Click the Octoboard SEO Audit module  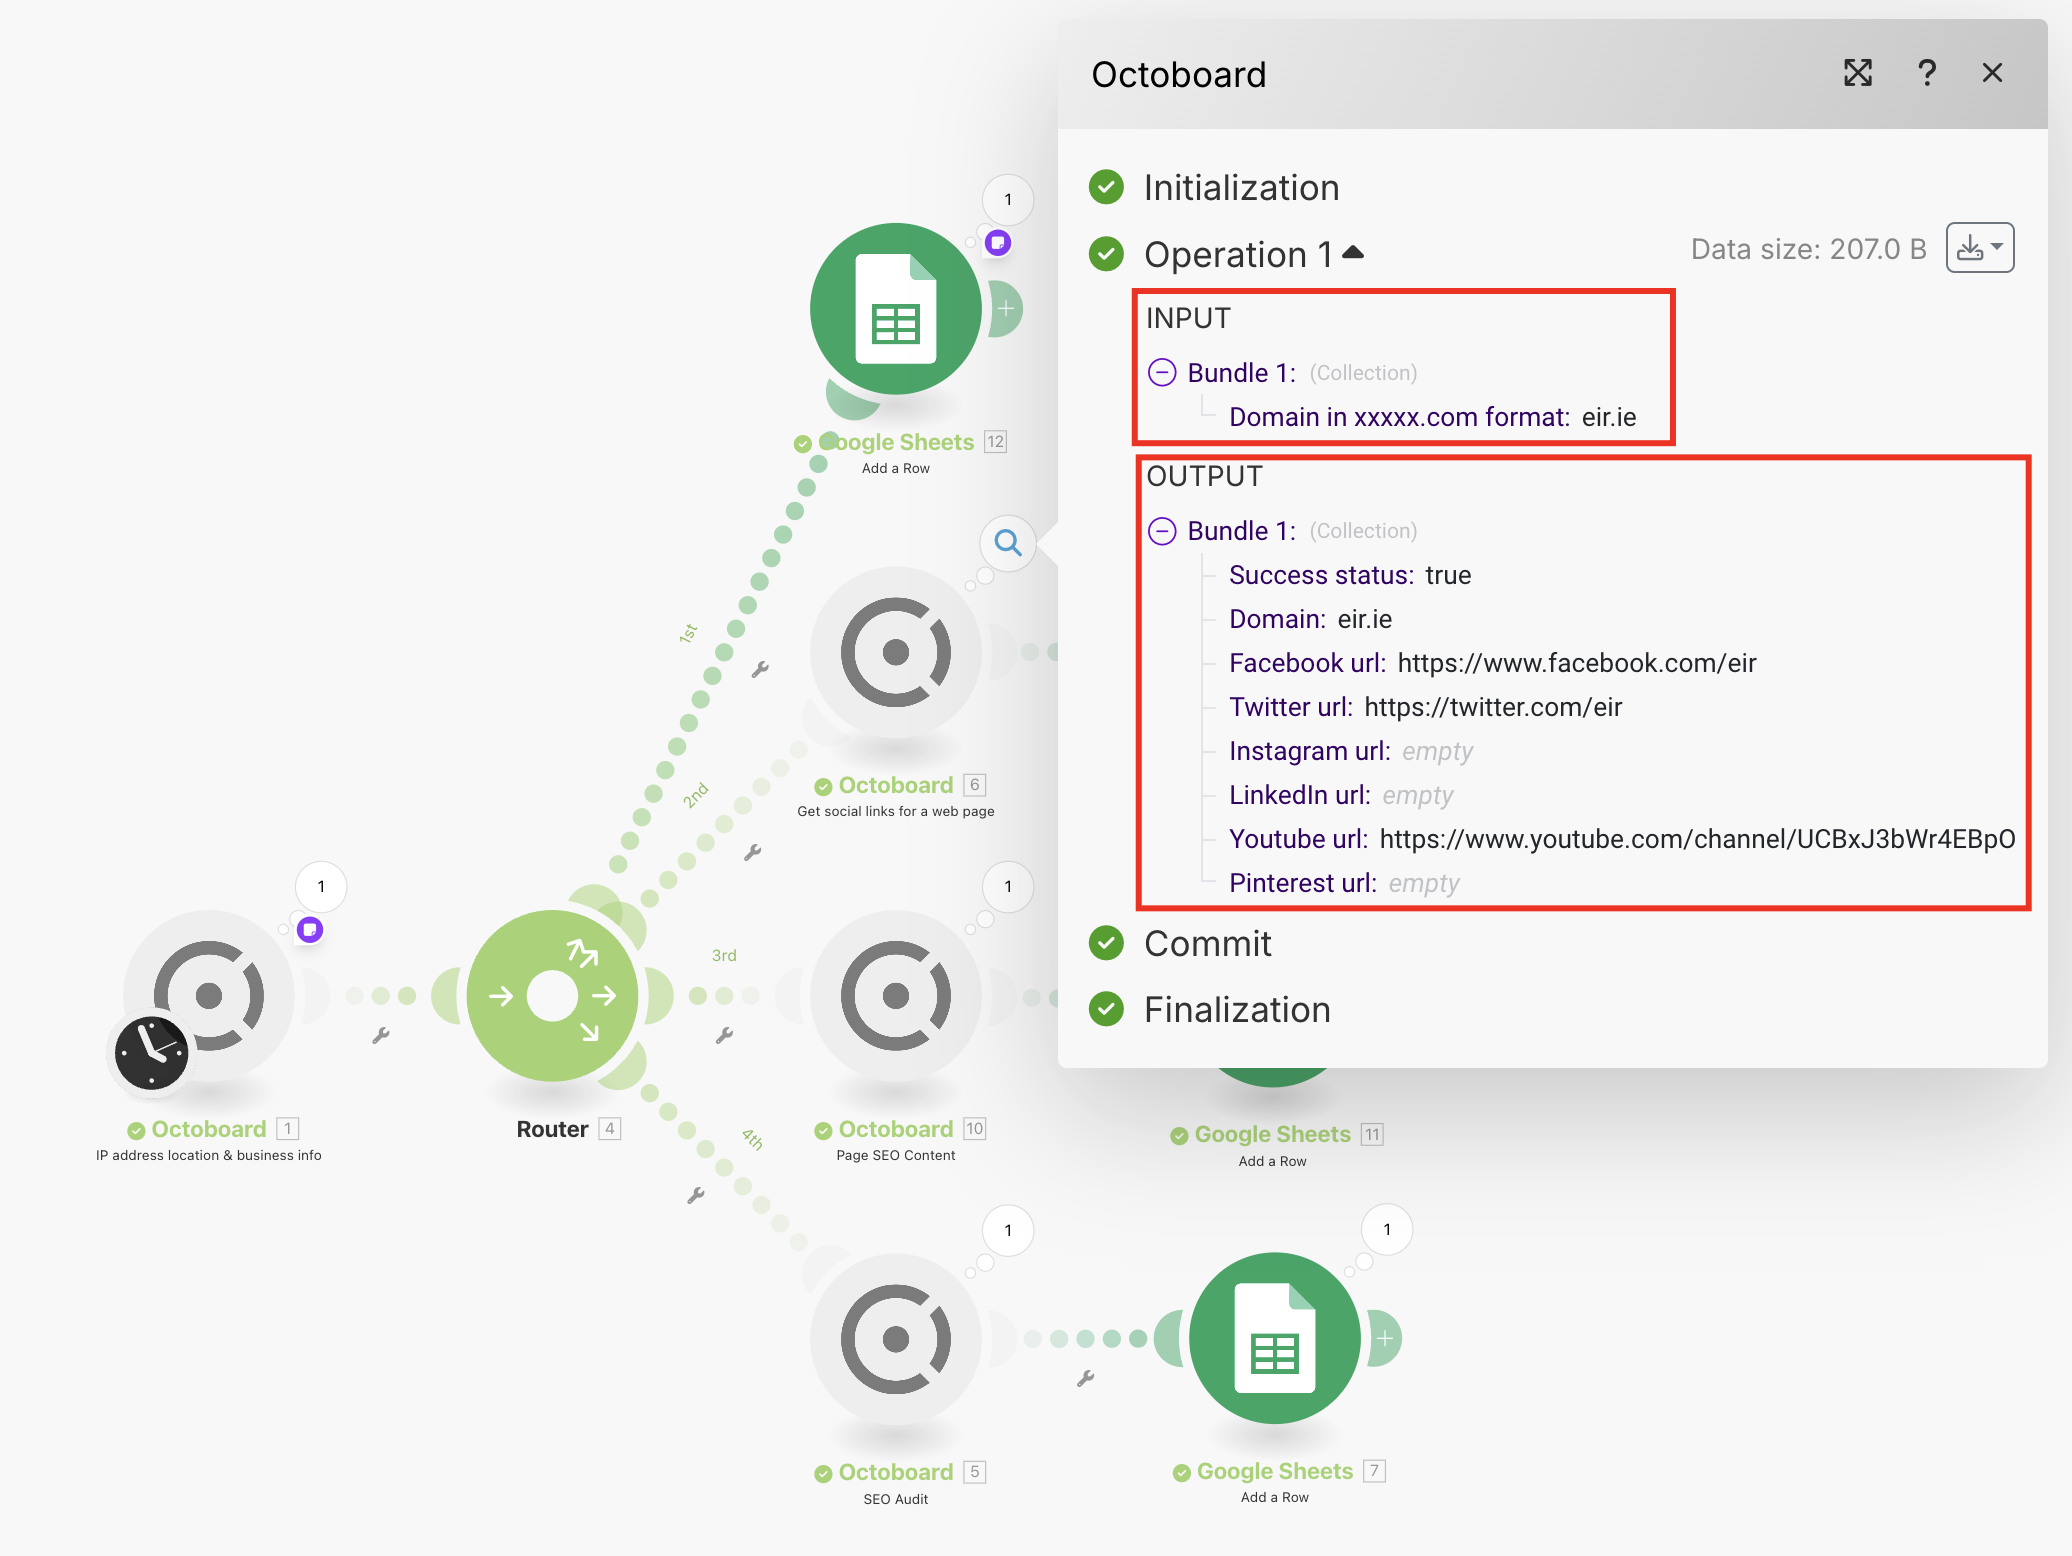tap(895, 1338)
